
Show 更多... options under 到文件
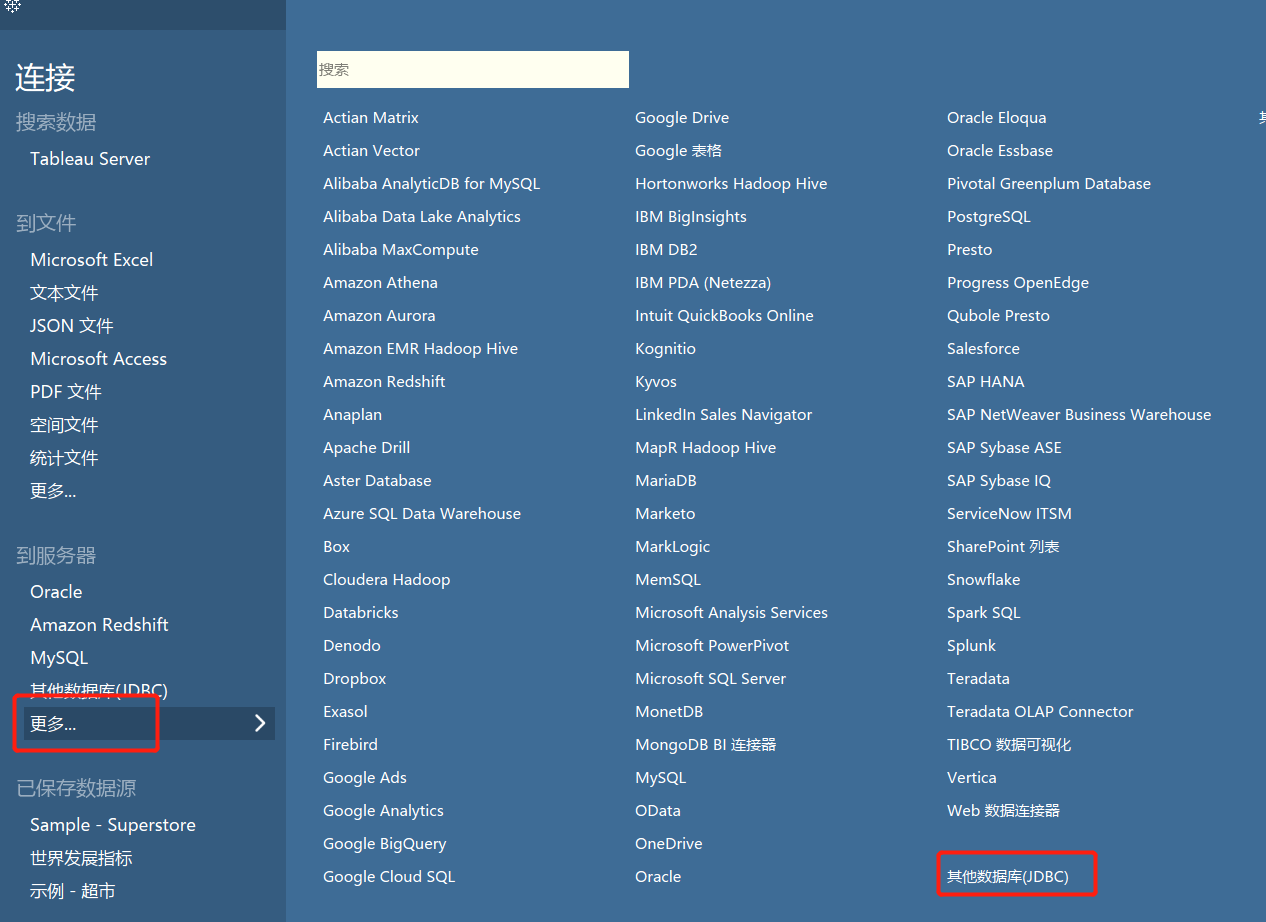53,491
